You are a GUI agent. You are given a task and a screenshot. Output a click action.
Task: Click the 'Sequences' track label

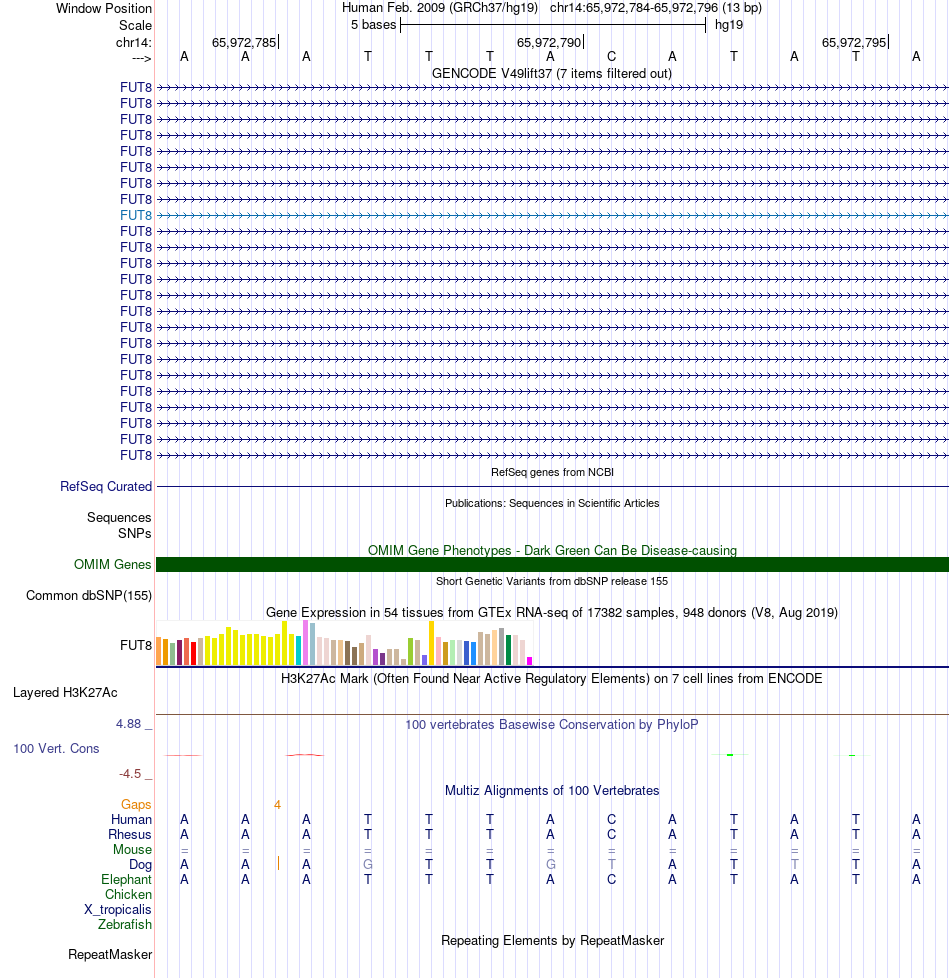119,518
